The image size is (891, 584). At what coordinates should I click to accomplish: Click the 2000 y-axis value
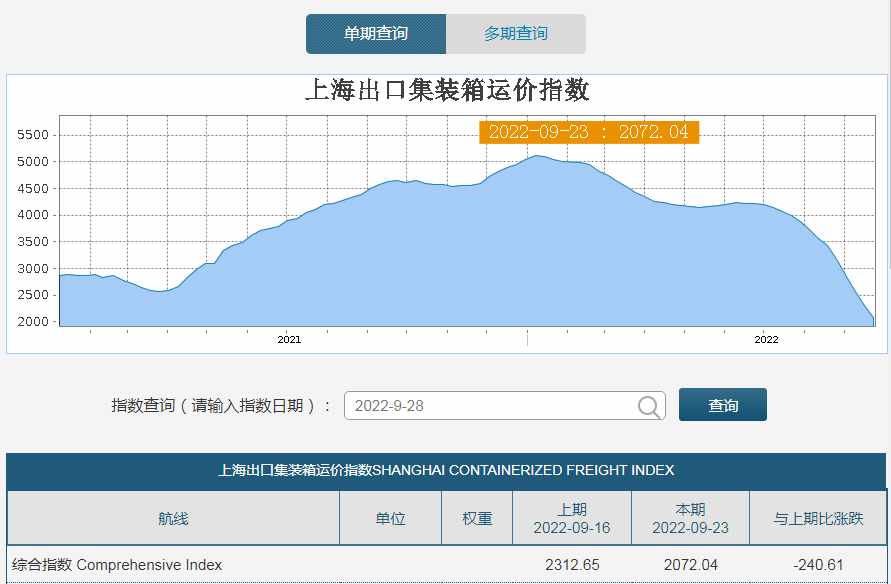pos(33,322)
